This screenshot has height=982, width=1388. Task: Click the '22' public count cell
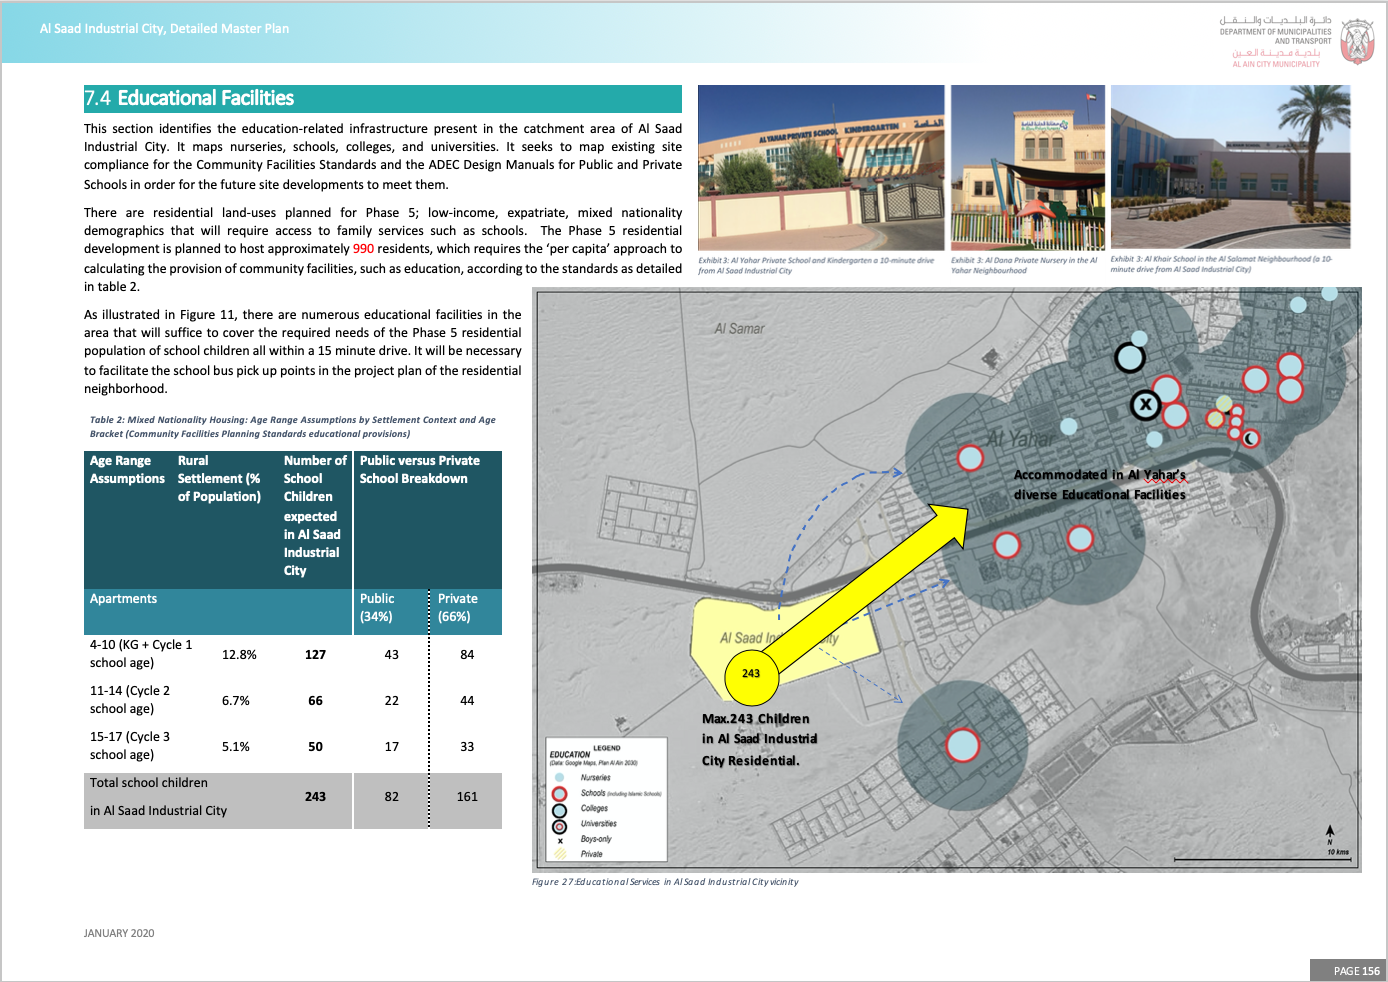[x=392, y=701]
